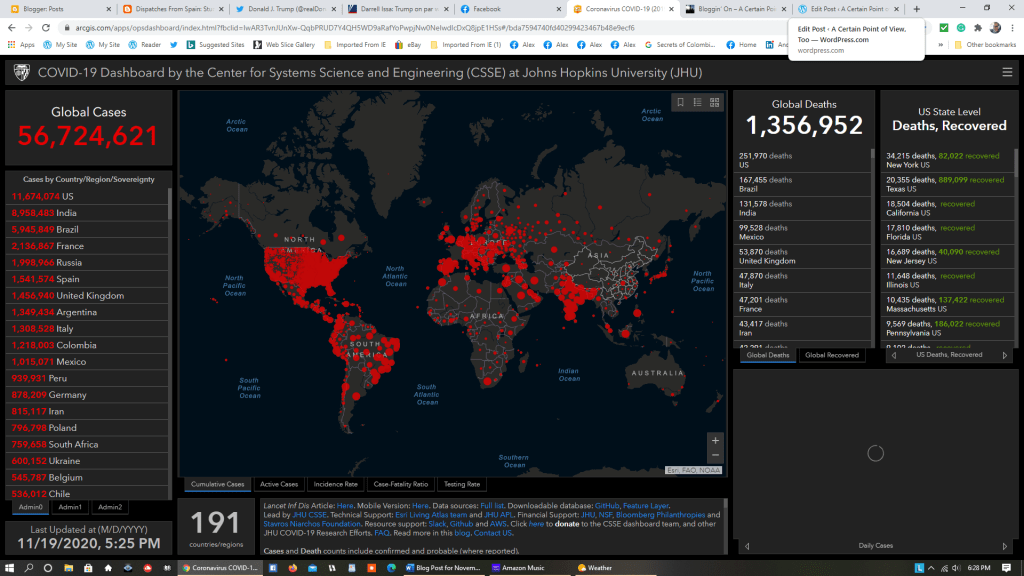The height and width of the screenshot is (576, 1024).
Task: Select the Incidence Rate map tab
Action: (335, 484)
